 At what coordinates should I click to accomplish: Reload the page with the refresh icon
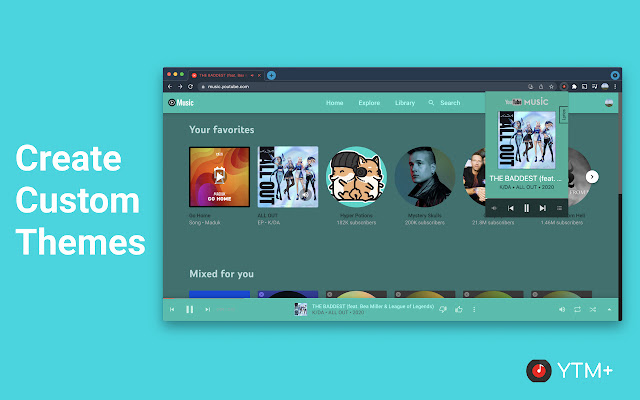[x=190, y=87]
